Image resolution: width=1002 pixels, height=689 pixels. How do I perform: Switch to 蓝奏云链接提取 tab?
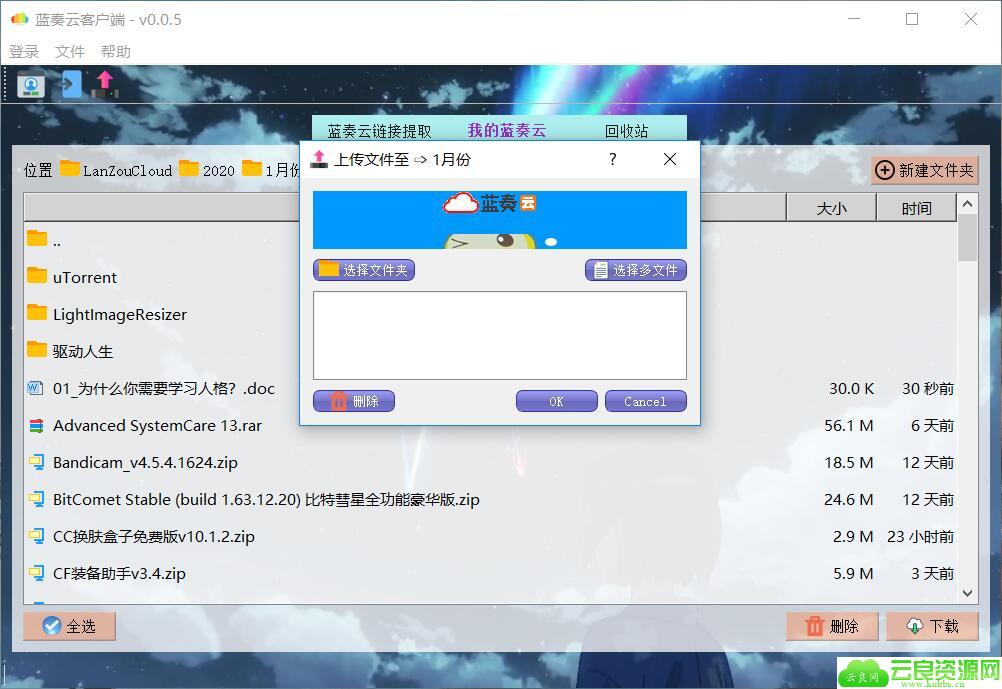point(380,131)
